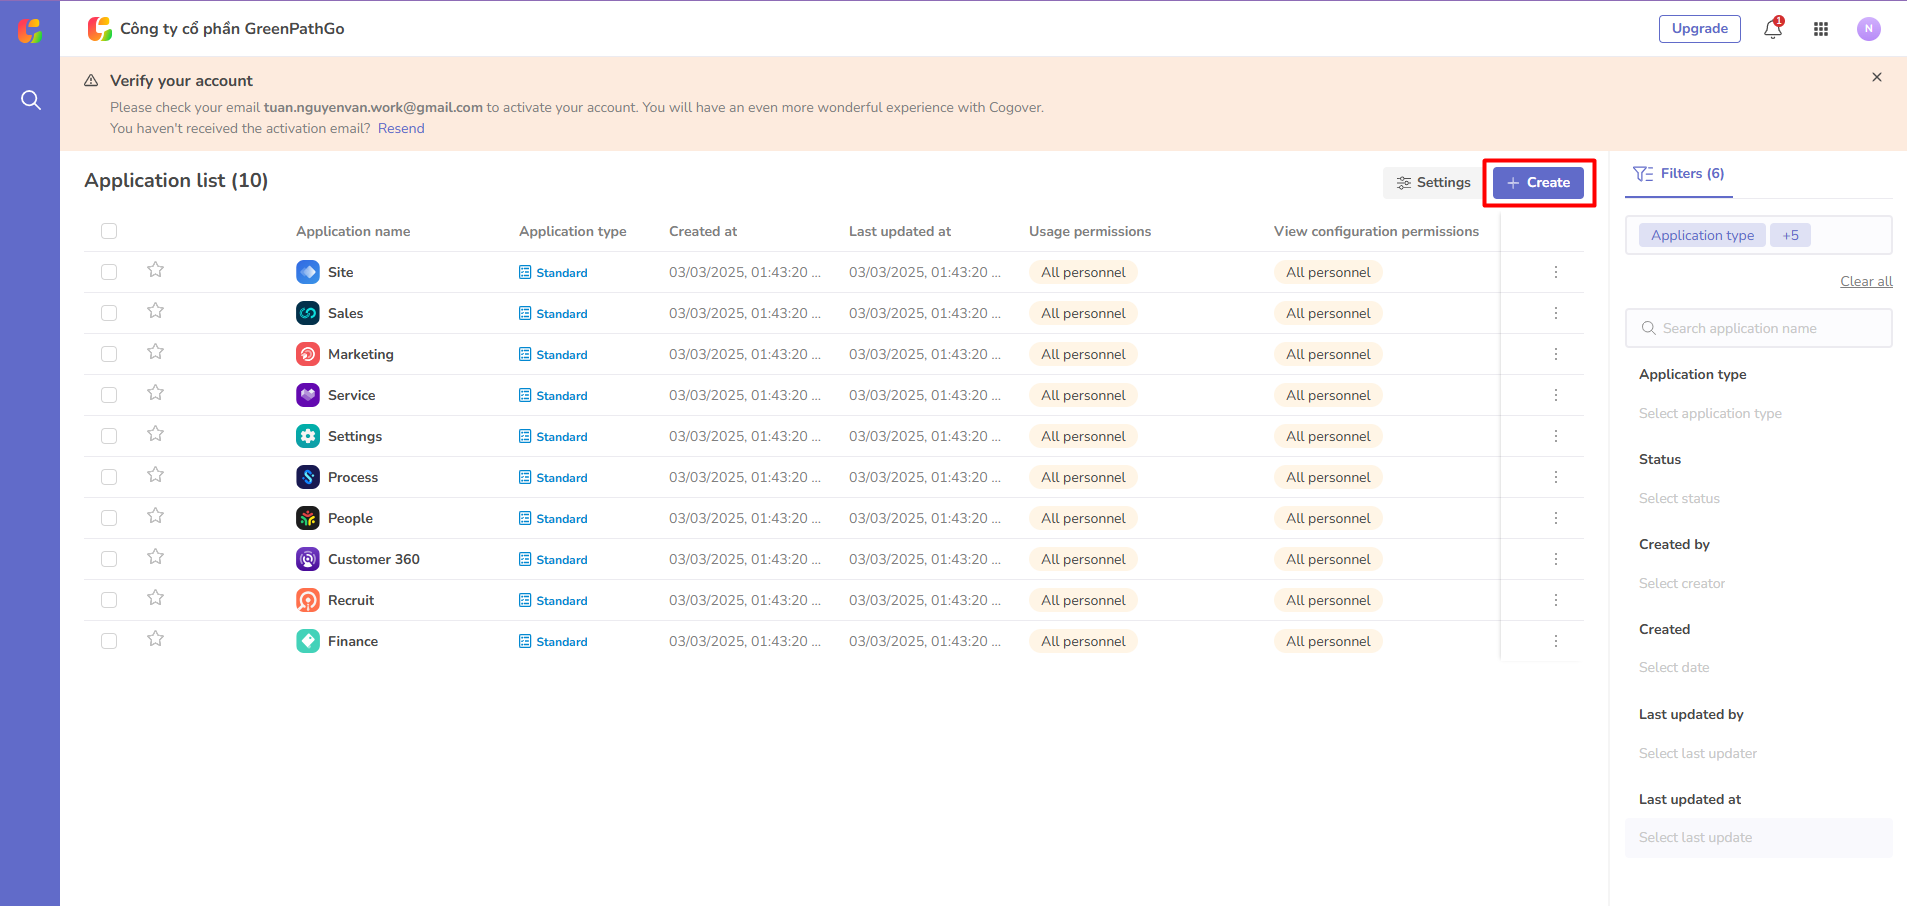Click the +5 filter chip

[x=1790, y=235]
